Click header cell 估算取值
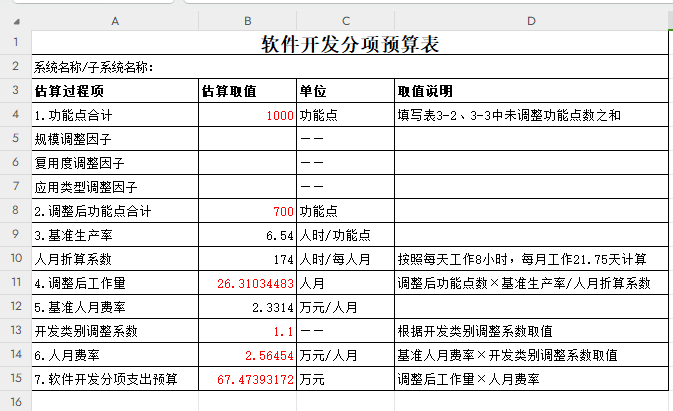The width and height of the screenshot is (673, 411). tap(248, 91)
